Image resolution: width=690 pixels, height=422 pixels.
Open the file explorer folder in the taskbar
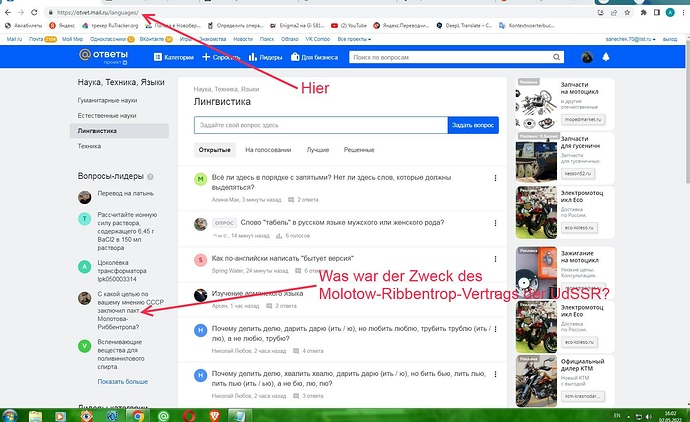point(35,416)
